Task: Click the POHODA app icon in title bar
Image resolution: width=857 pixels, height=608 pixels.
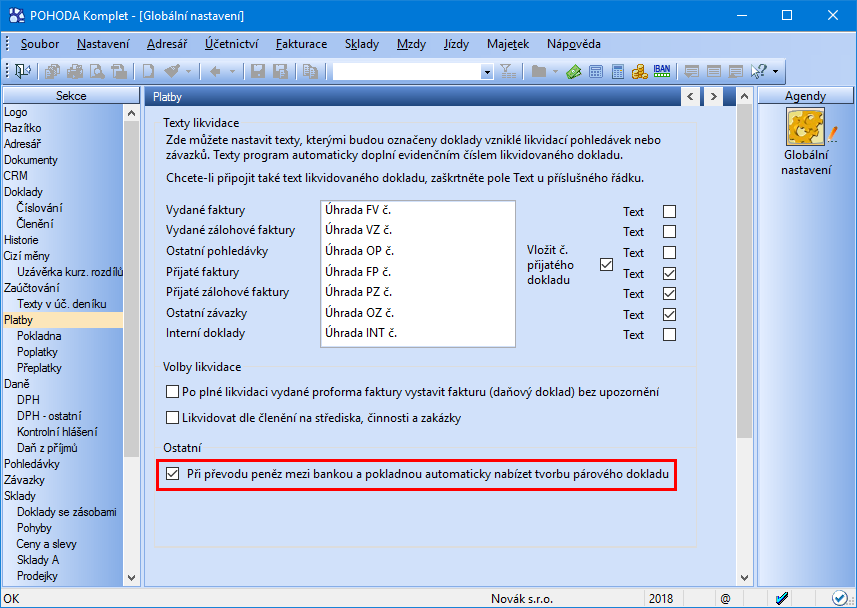Action: (x=16, y=15)
